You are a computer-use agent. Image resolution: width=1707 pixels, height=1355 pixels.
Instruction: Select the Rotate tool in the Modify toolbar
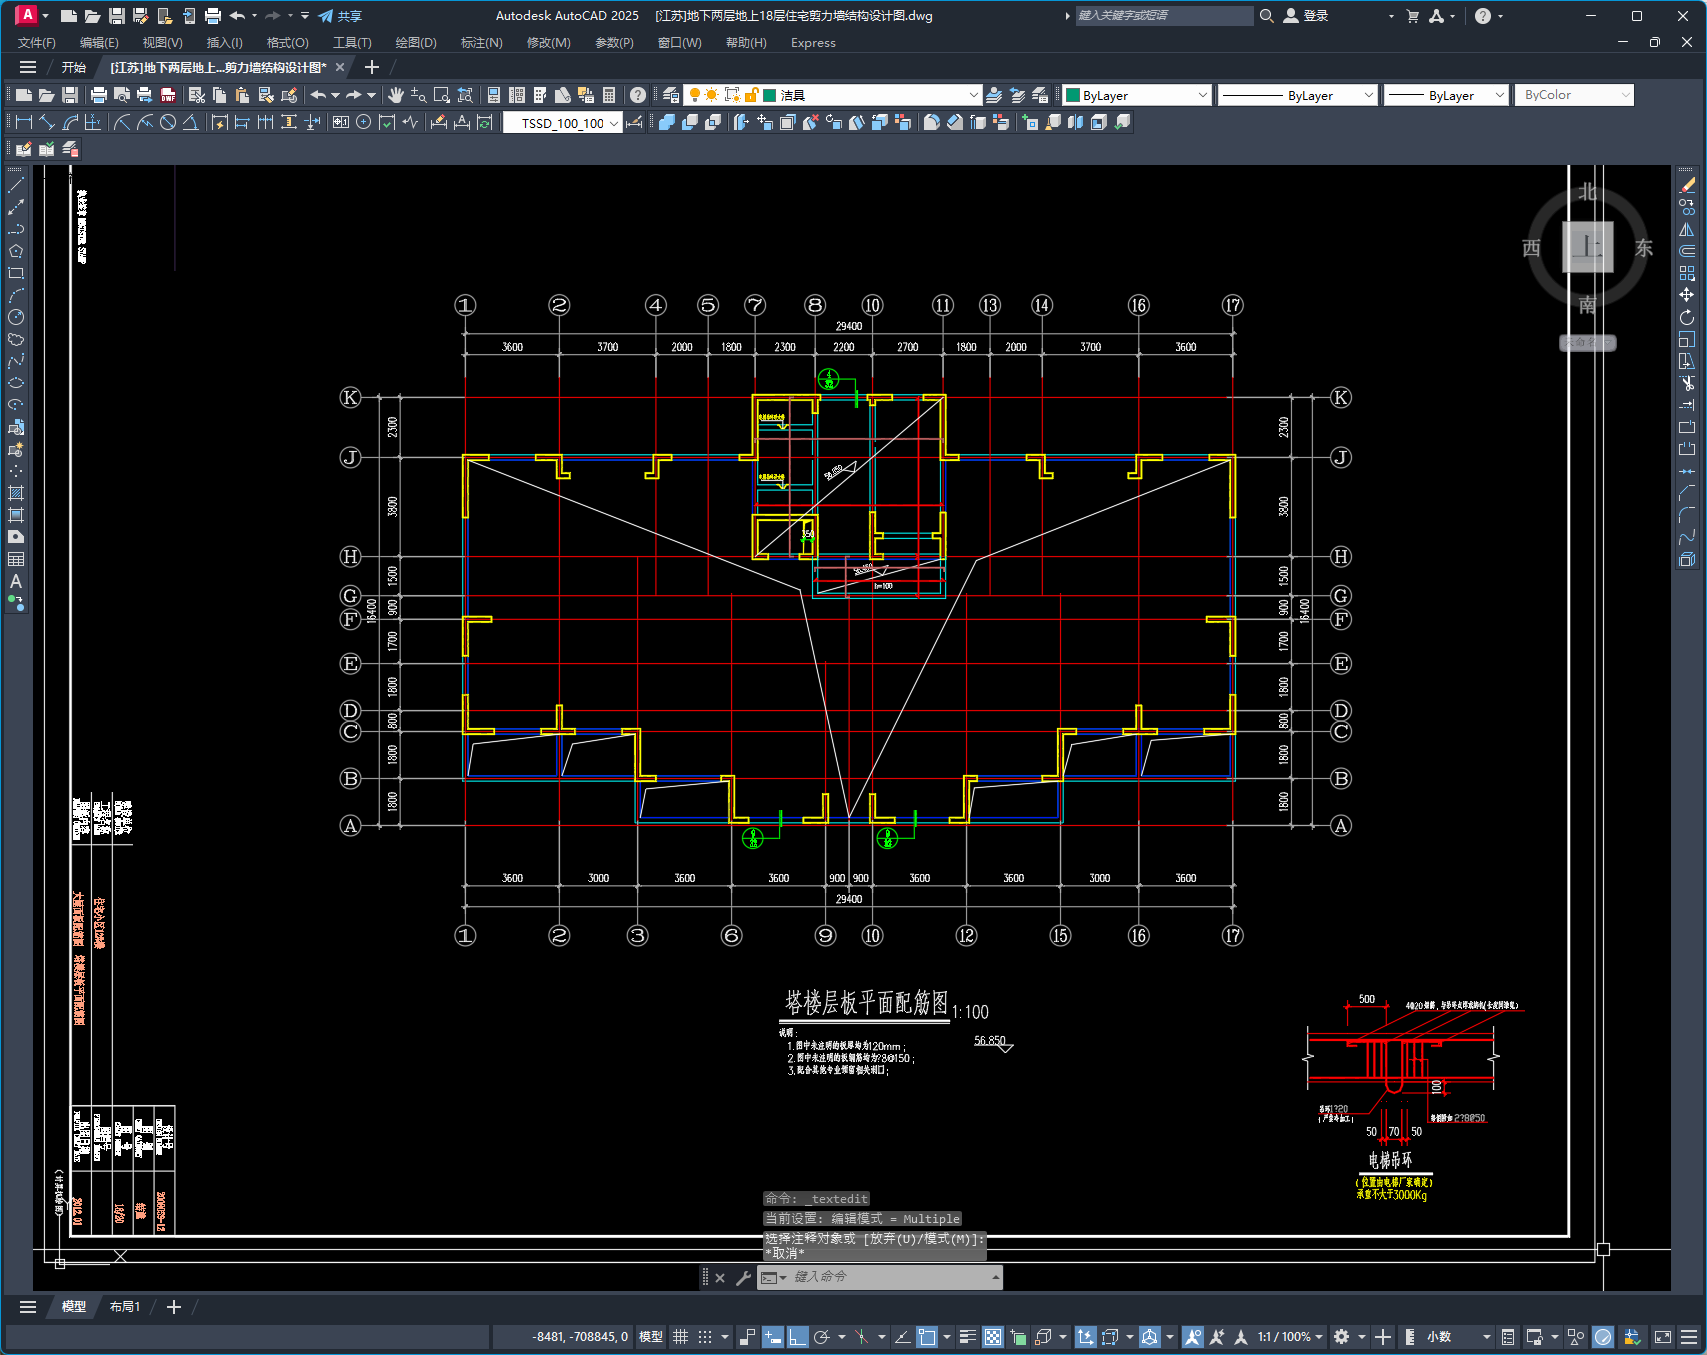(x=1687, y=317)
